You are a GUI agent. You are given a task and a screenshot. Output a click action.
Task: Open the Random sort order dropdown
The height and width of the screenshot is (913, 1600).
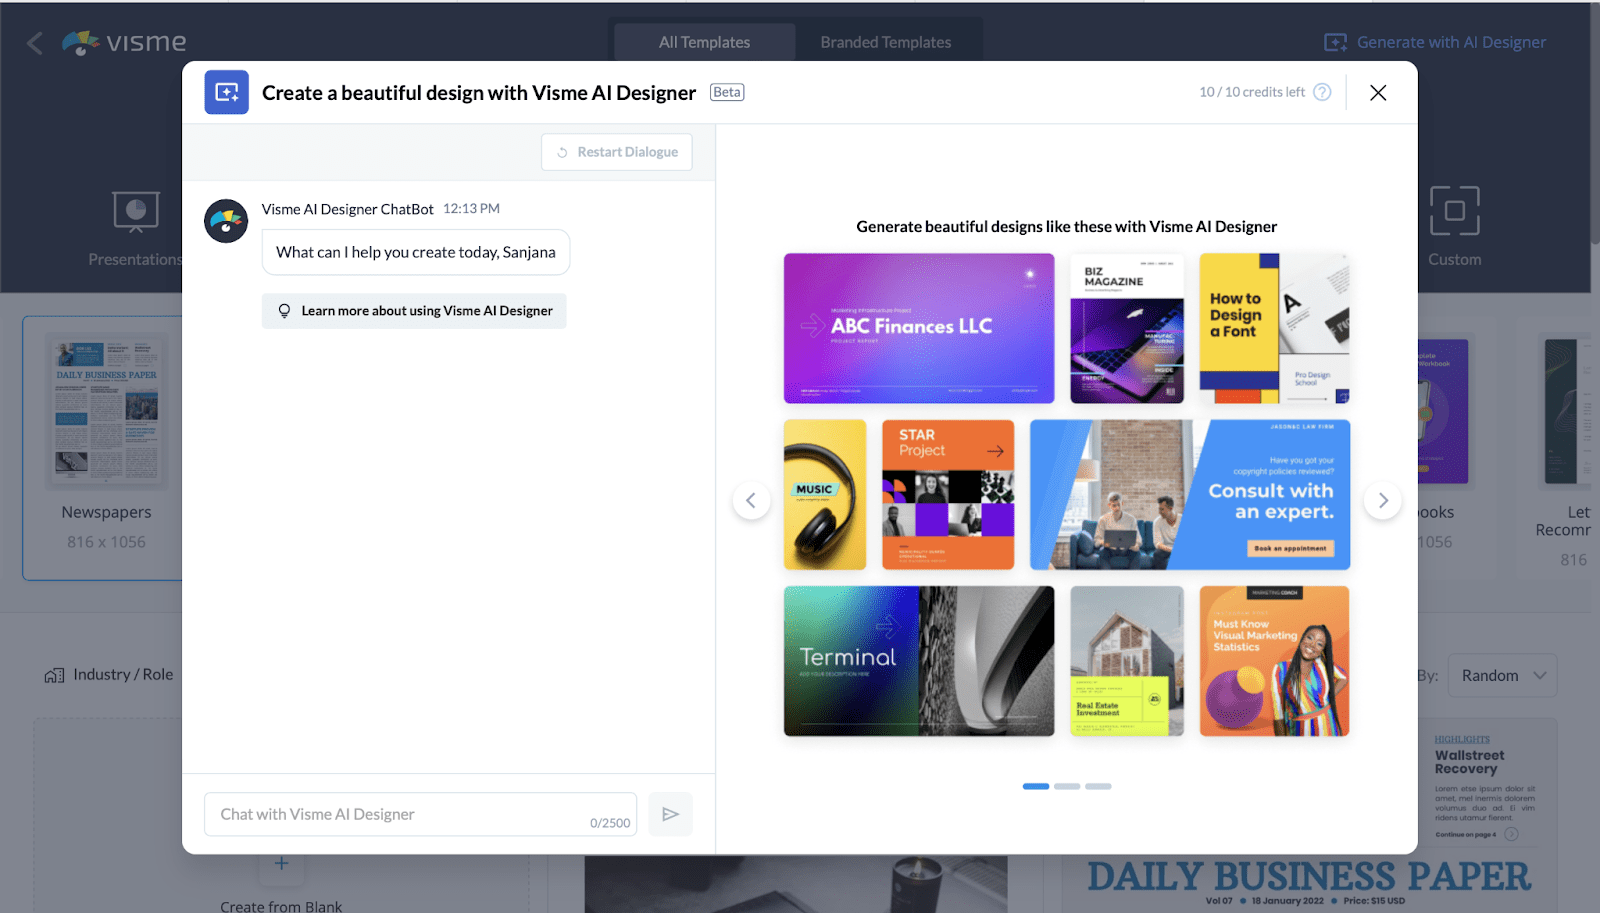(1501, 675)
